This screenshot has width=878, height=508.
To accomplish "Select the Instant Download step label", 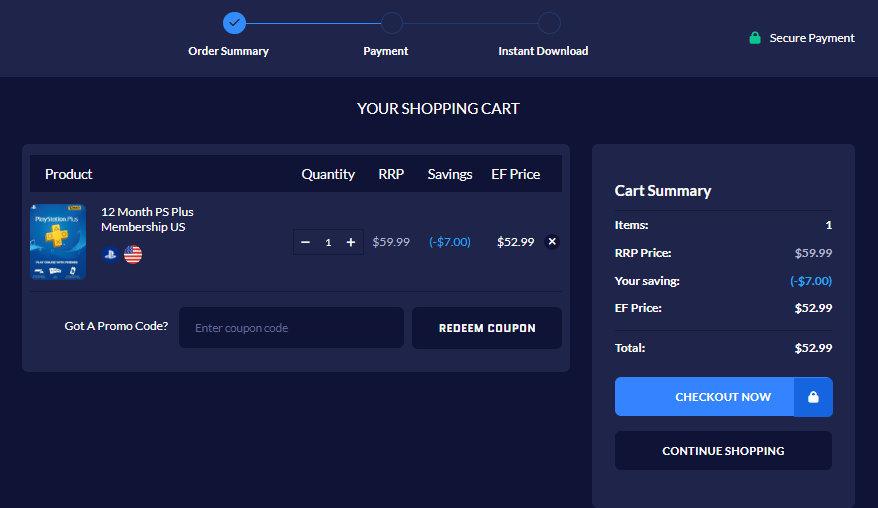I will [543, 51].
